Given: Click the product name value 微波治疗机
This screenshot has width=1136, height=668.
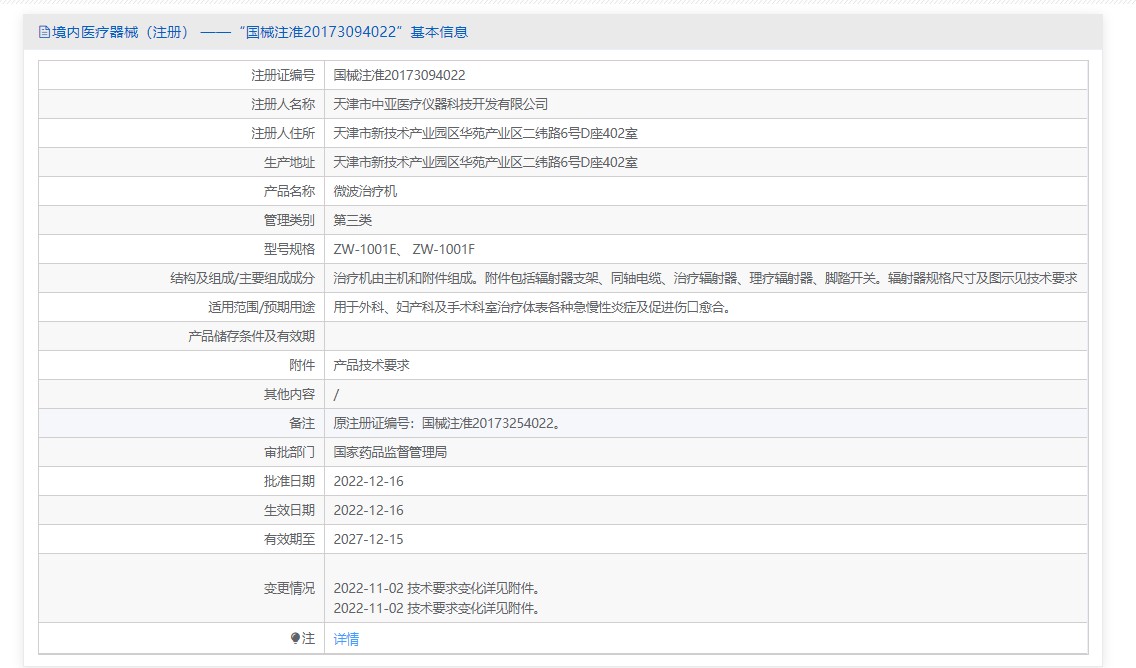Looking at the screenshot, I should [x=365, y=191].
